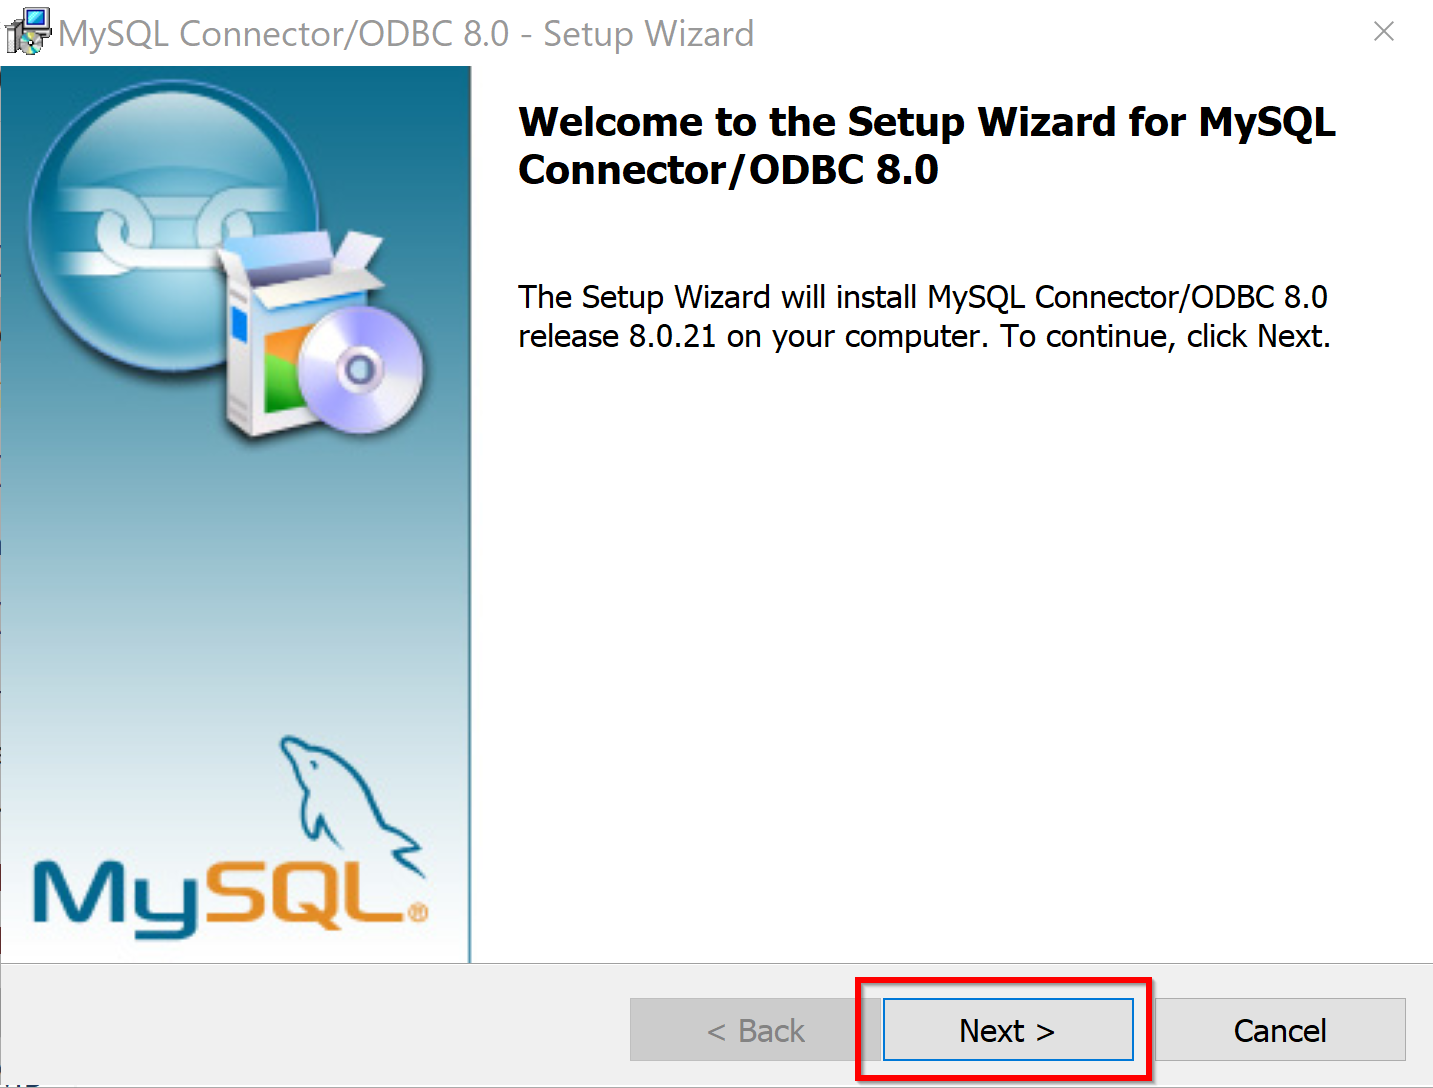The height and width of the screenshot is (1088, 1433).
Task: Click the purple CD disc graphic
Action: tap(360, 370)
